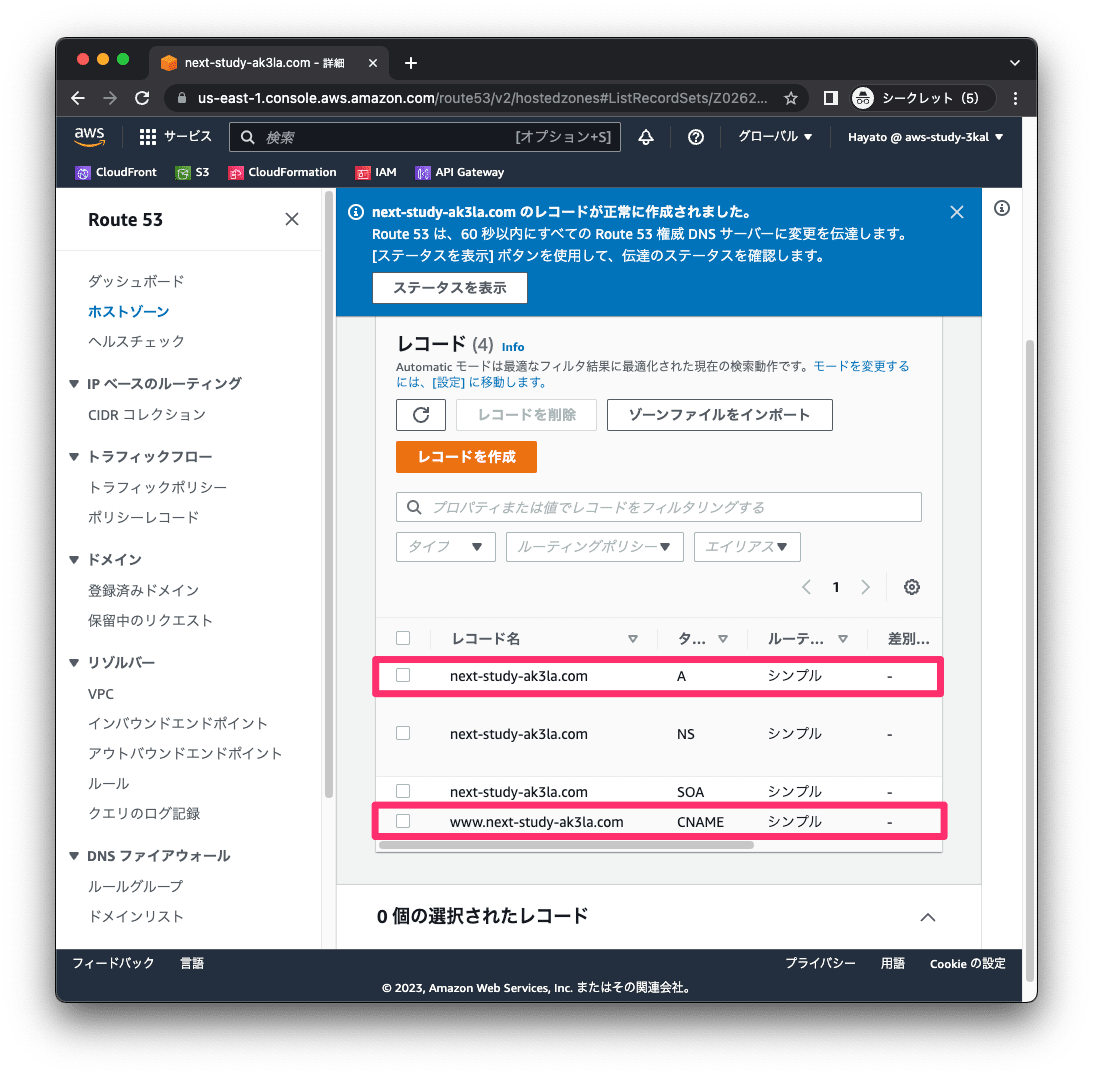Open the tab search chevron in title bar
1093x1076 pixels.
[1015, 63]
